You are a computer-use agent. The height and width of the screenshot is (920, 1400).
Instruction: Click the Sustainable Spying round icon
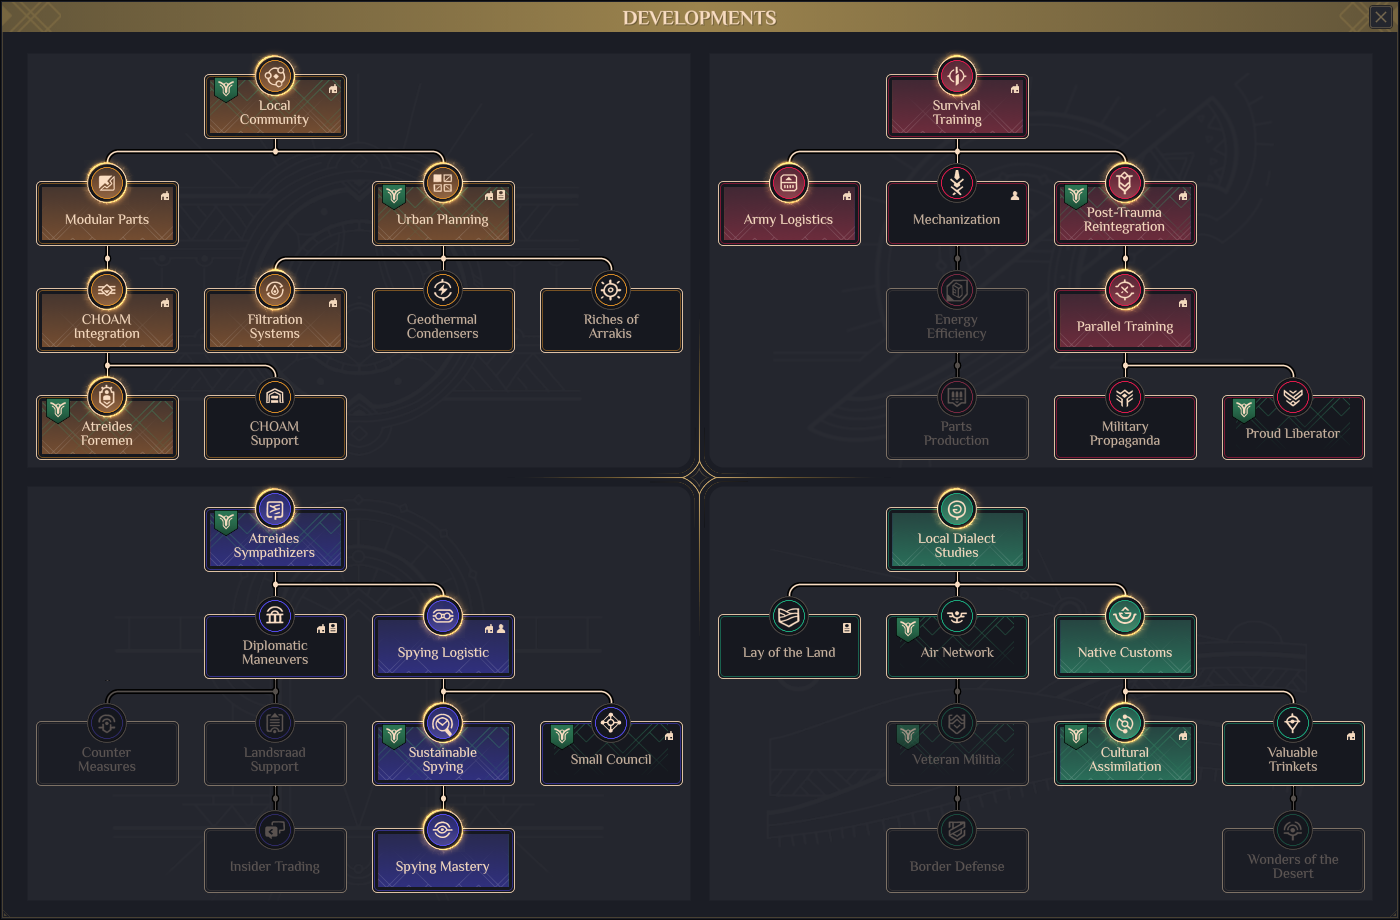tap(443, 723)
